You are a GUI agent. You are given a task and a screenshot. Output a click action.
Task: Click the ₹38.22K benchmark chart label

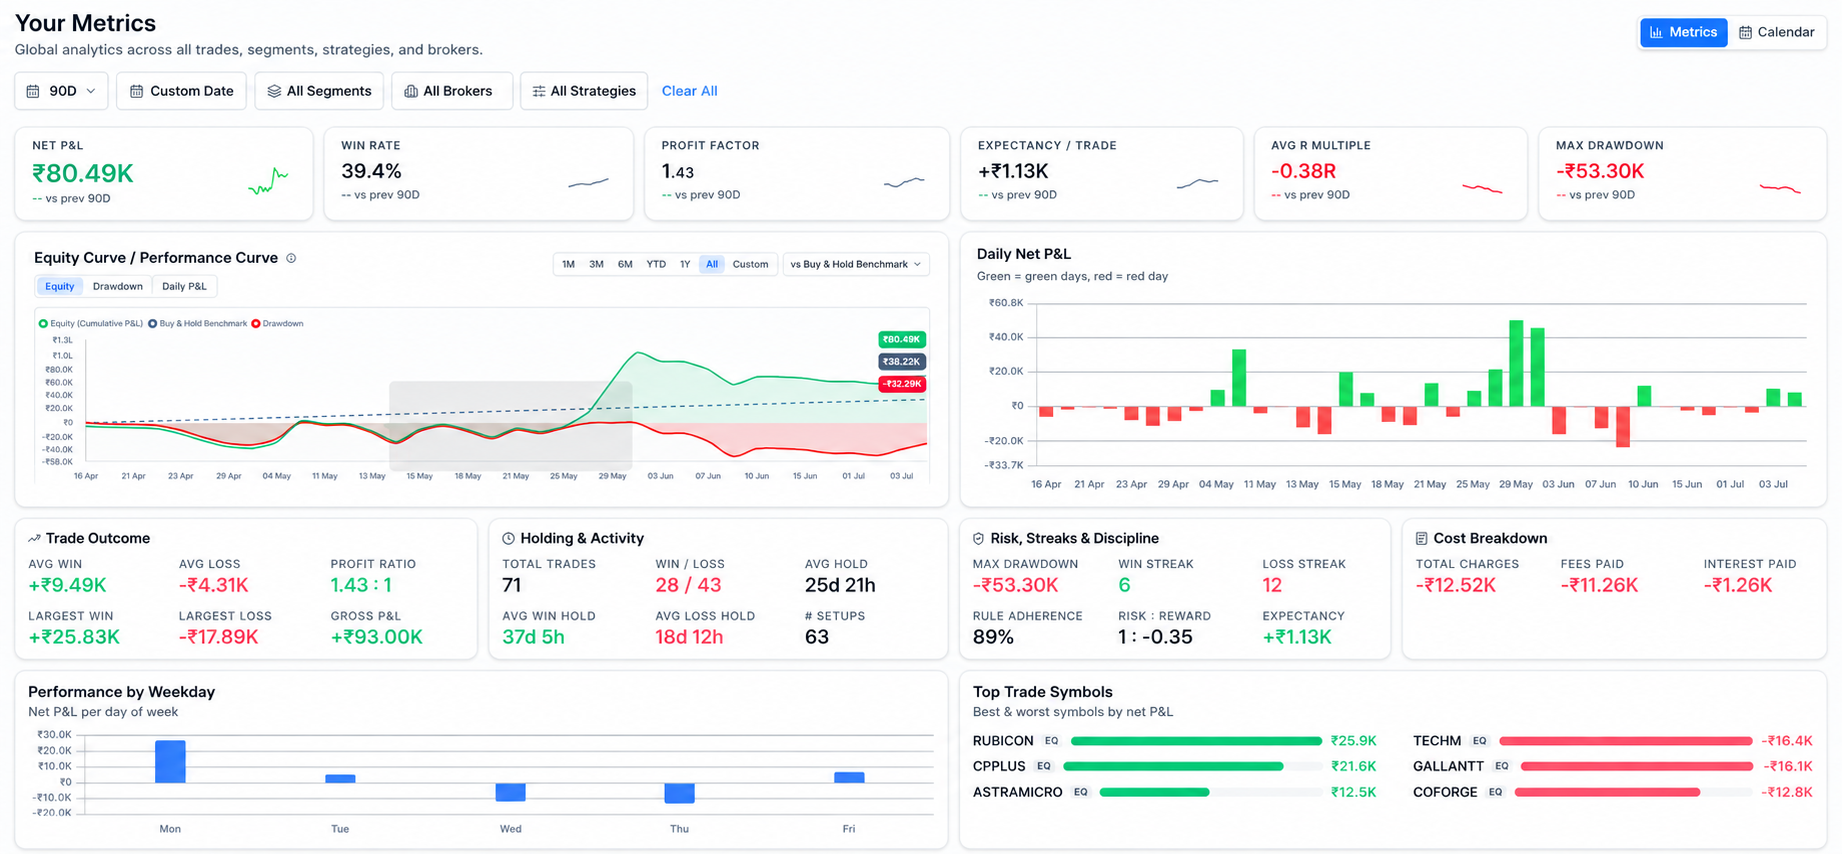coord(901,362)
